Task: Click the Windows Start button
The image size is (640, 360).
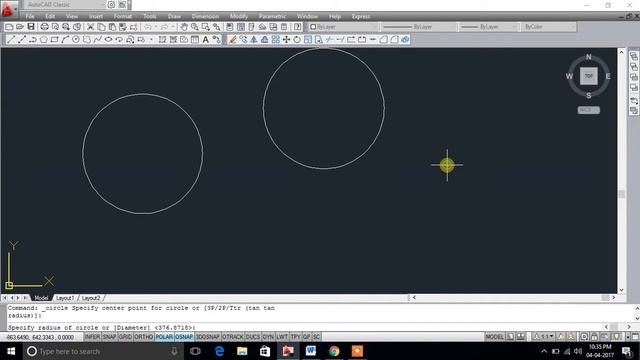Action: pyautogui.click(x=11, y=351)
